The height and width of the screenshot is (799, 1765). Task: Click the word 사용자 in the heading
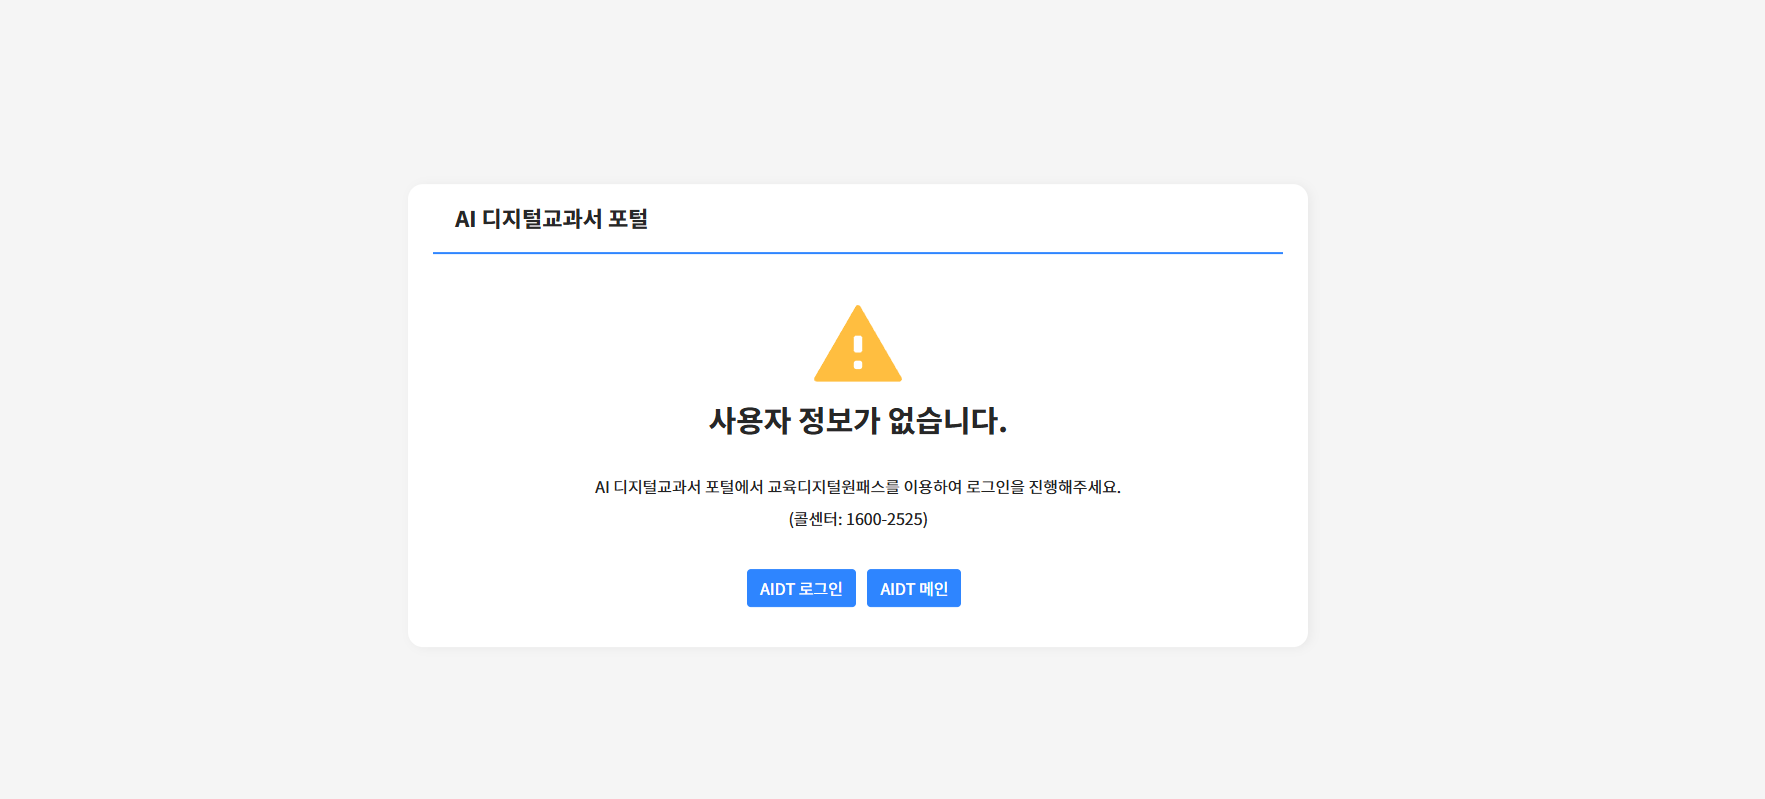(x=749, y=421)
